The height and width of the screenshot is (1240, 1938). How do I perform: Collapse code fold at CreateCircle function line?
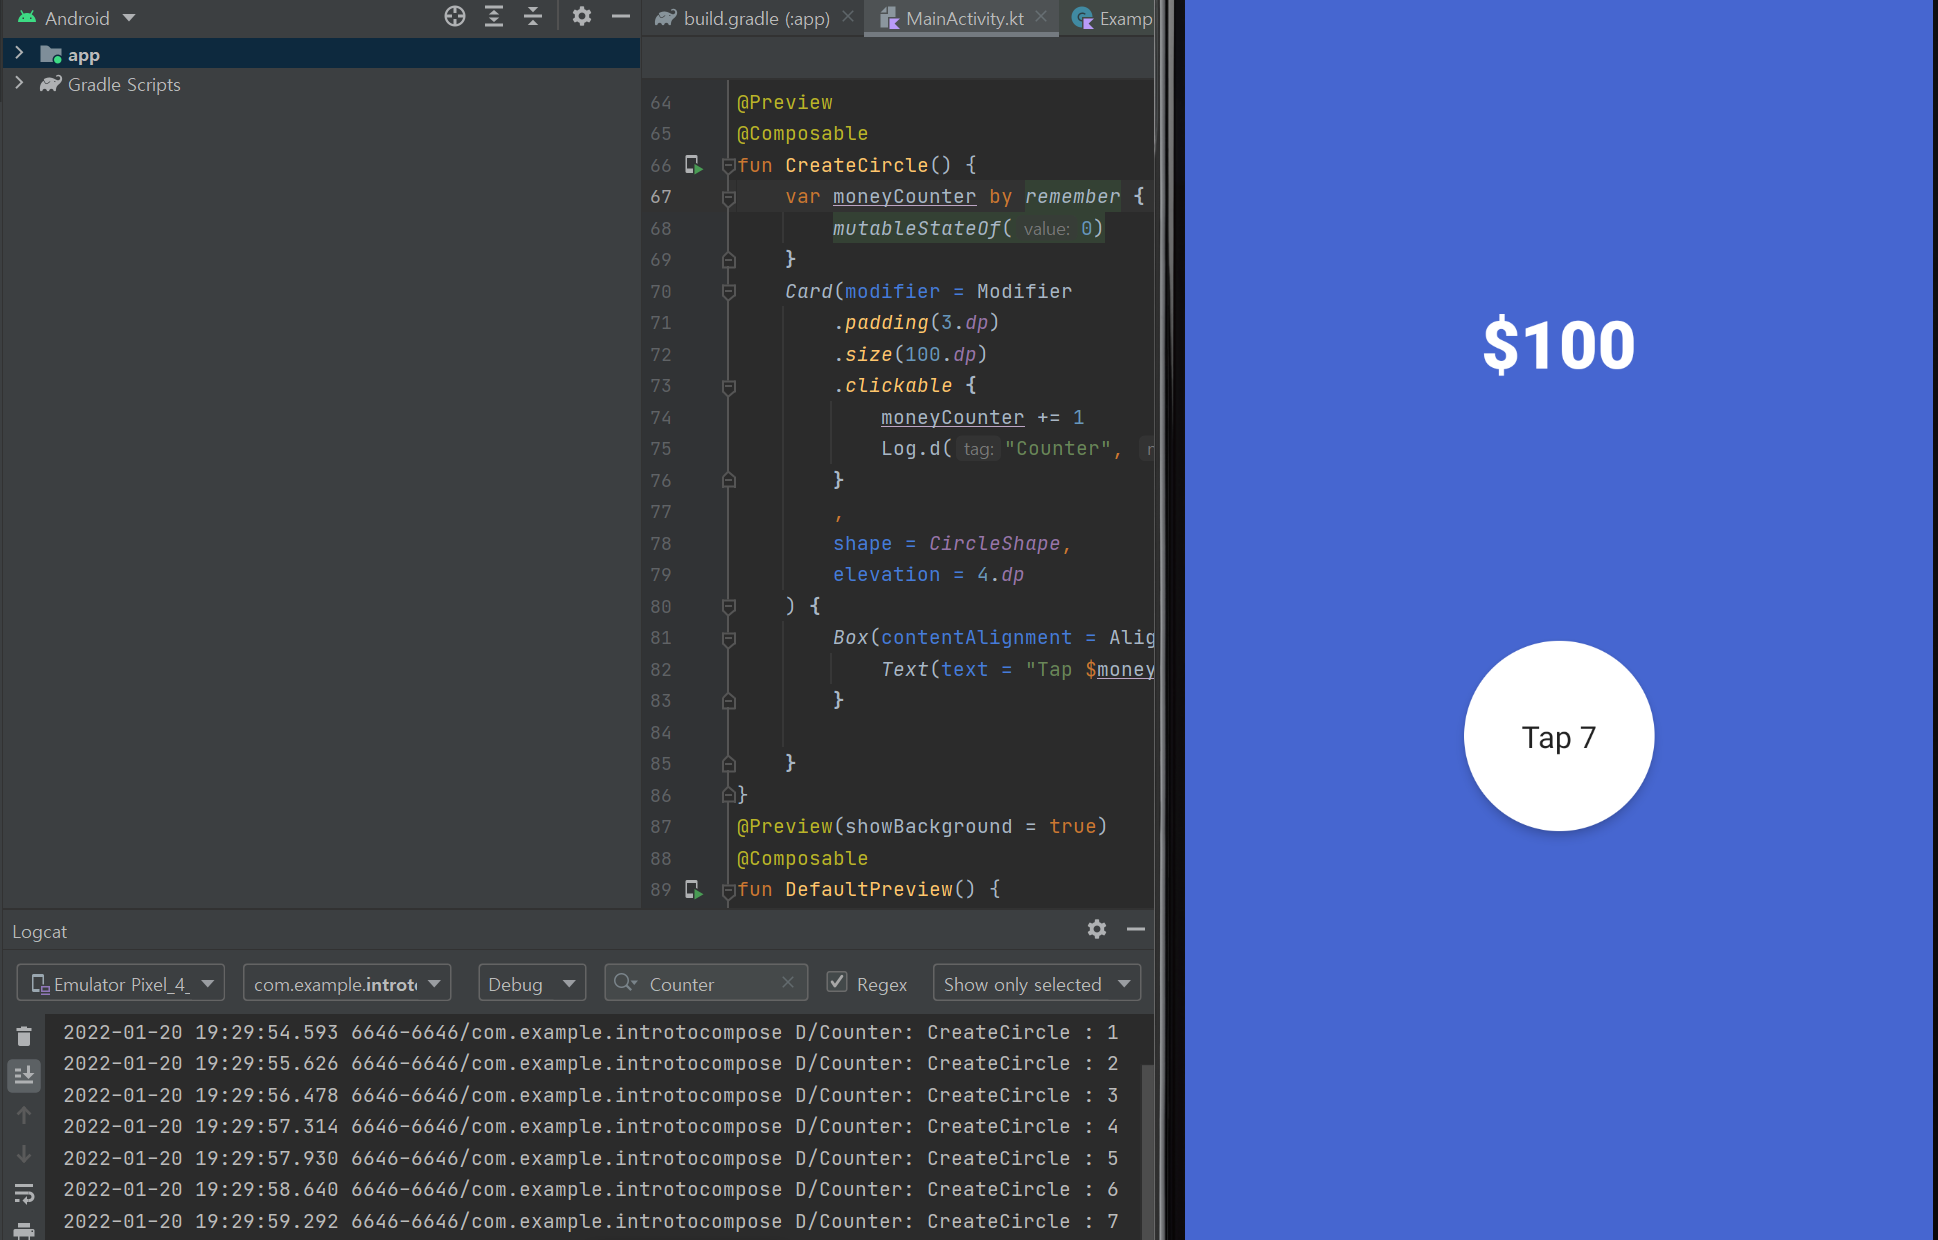pos(729,166)
